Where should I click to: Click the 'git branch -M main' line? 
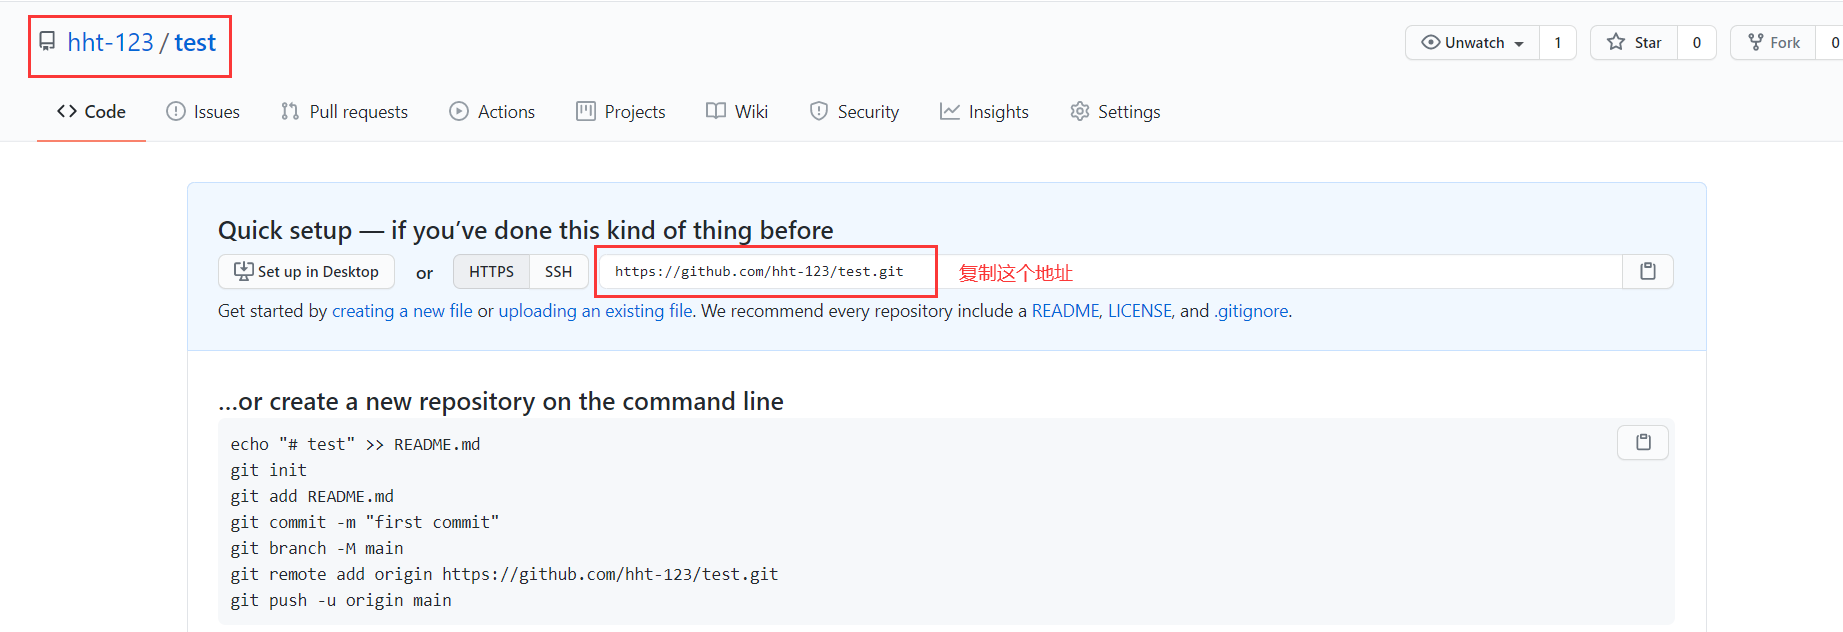pyautogui.click(x=317, y=548)
